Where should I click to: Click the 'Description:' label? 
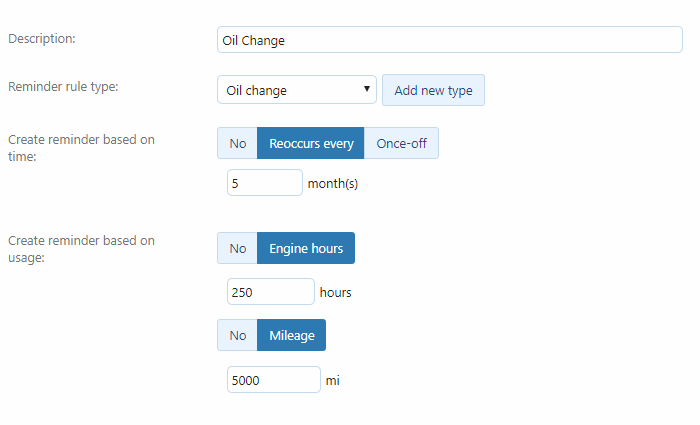(x=42, y=39)
